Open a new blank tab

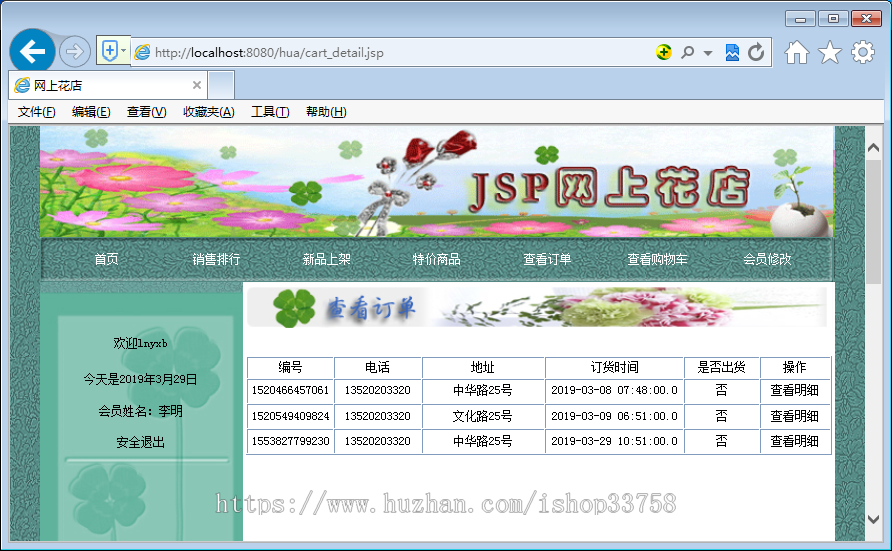[221, 85]
